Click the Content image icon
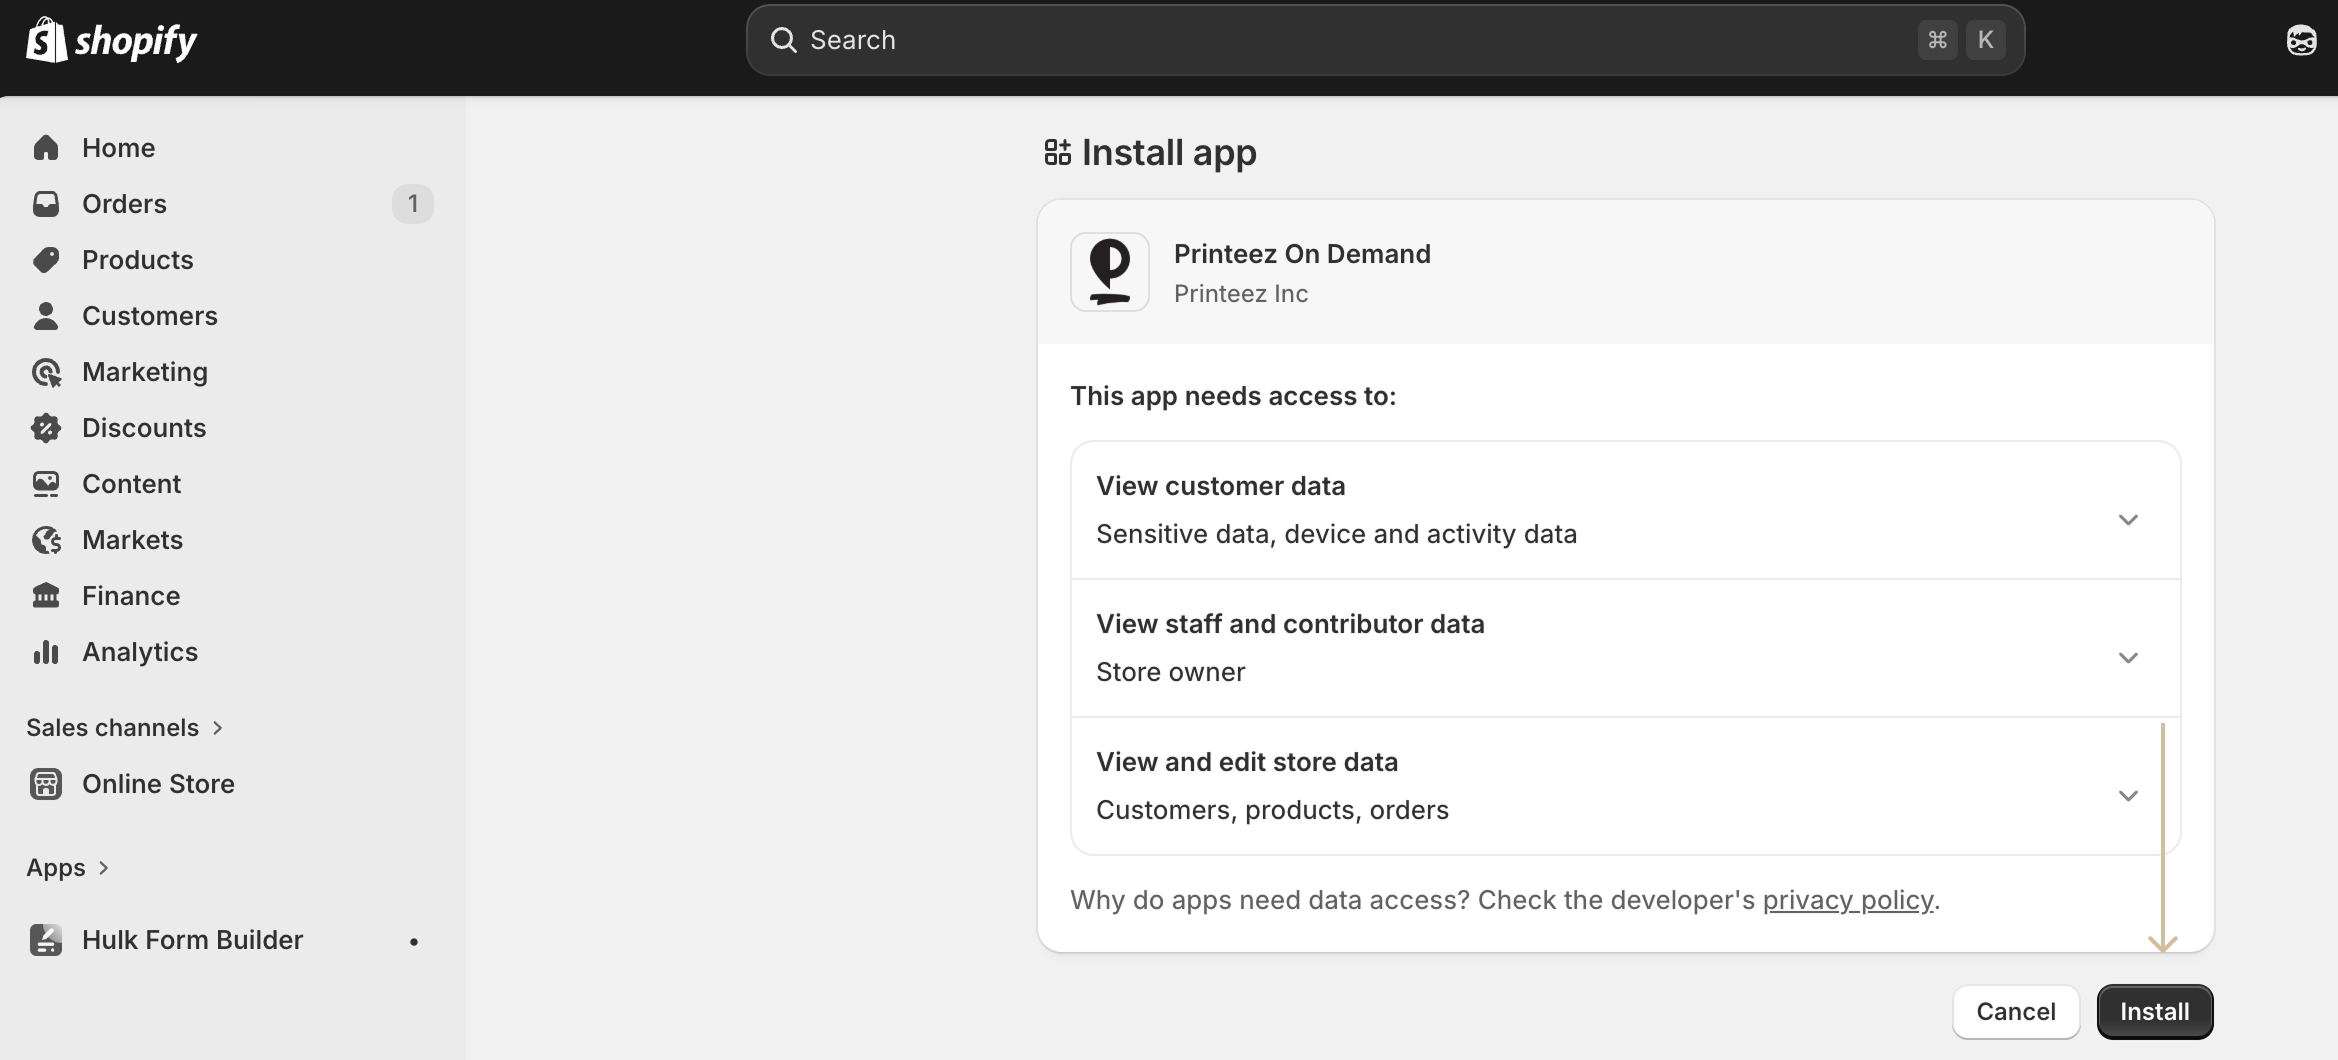 [x=46, y=484]
